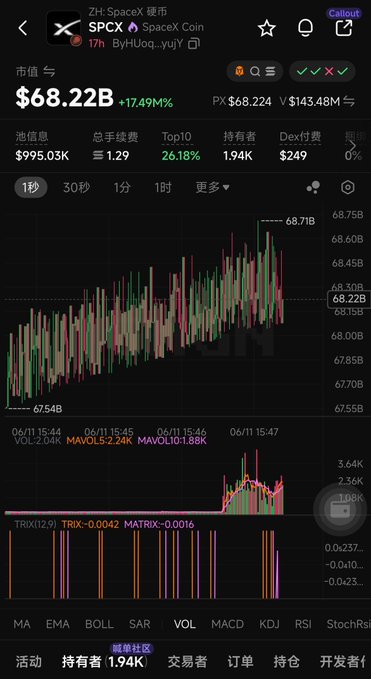The image size is (371, 679).
Task: Select the 30秒 timeframe
Action: pyautogui.click(x=77, y=188)
